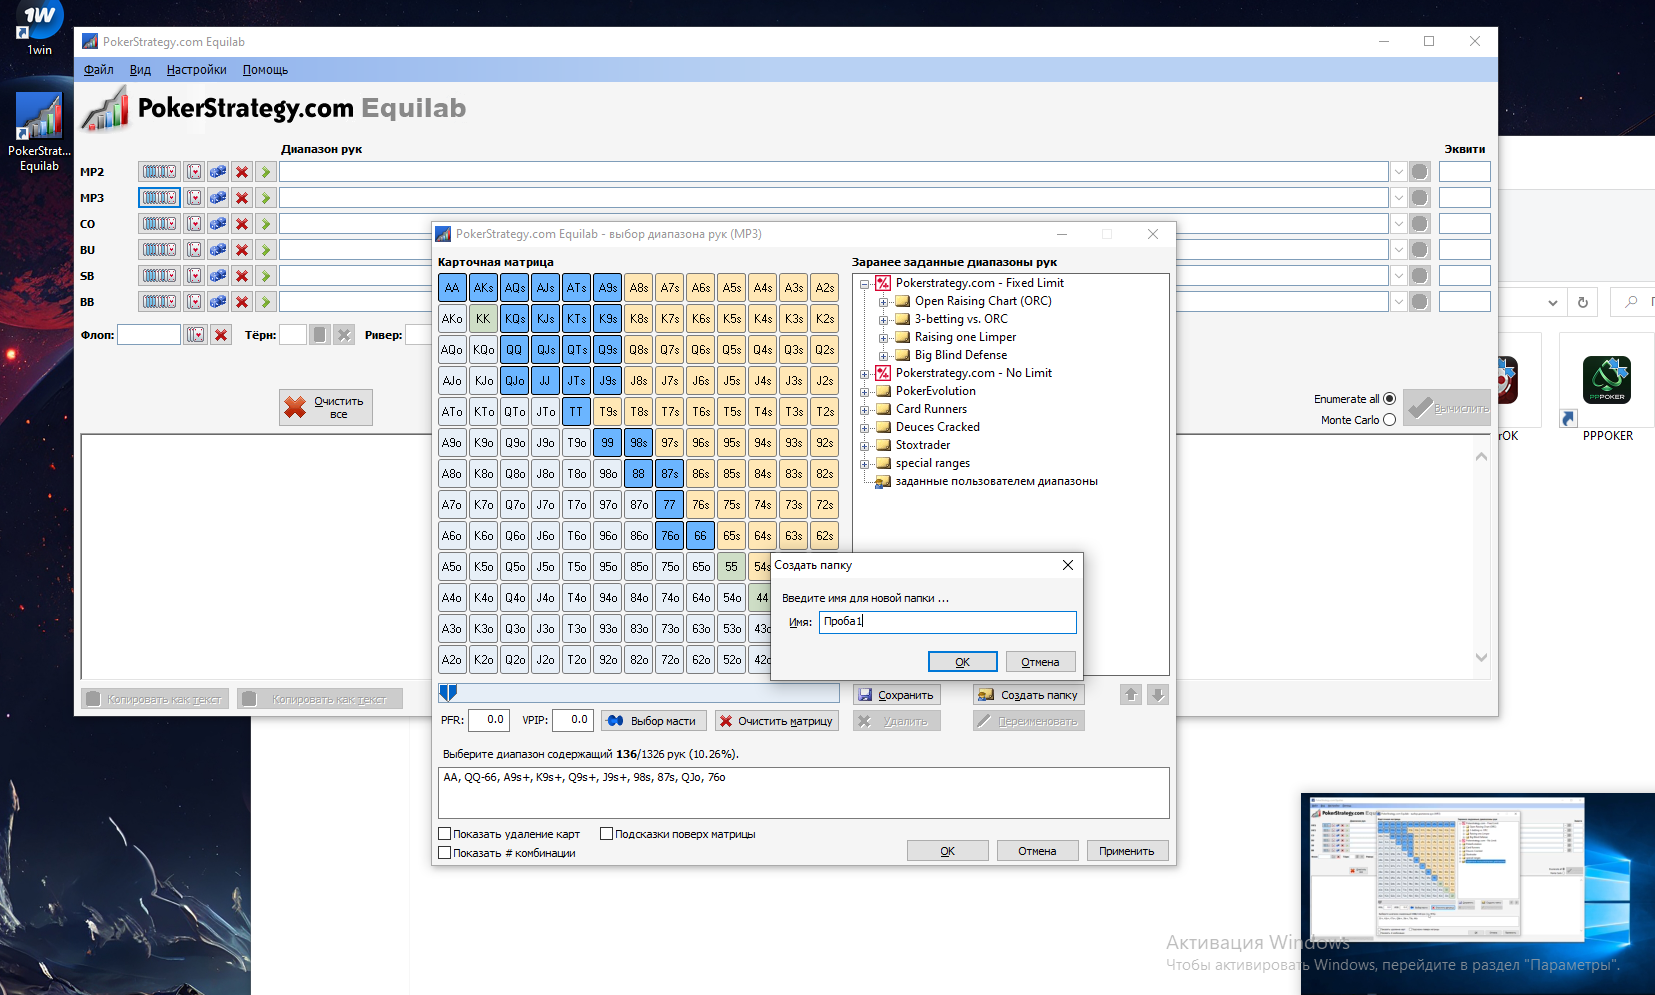Click grey circle button in MP2 equity row
Screen dimensions: 1655x995
[1419, 172]
